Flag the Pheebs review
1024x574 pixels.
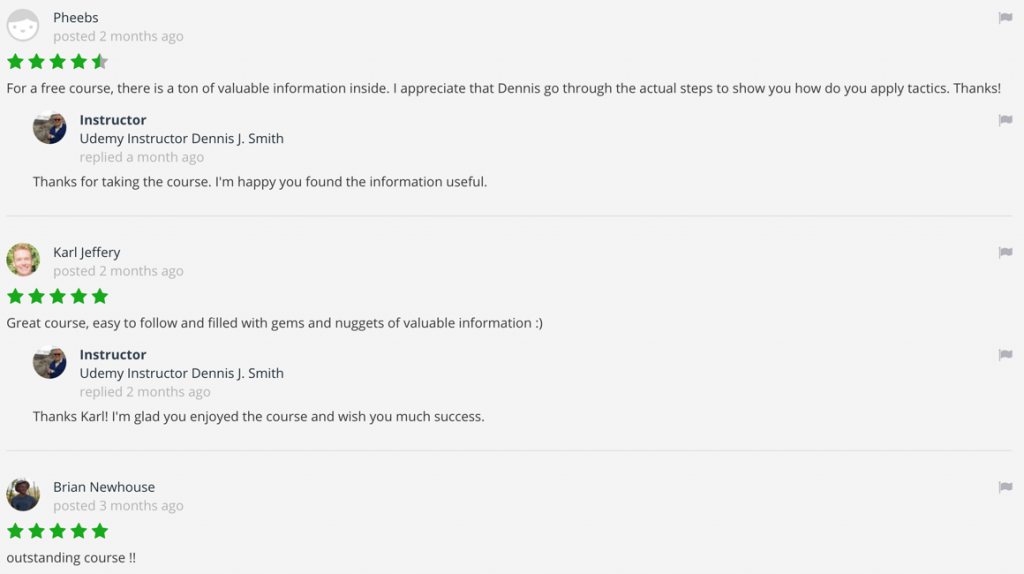pos(1005,18)
